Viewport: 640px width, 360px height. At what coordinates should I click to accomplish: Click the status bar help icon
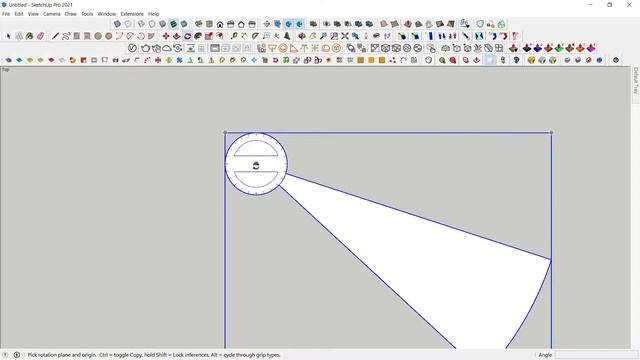[5, 355]
